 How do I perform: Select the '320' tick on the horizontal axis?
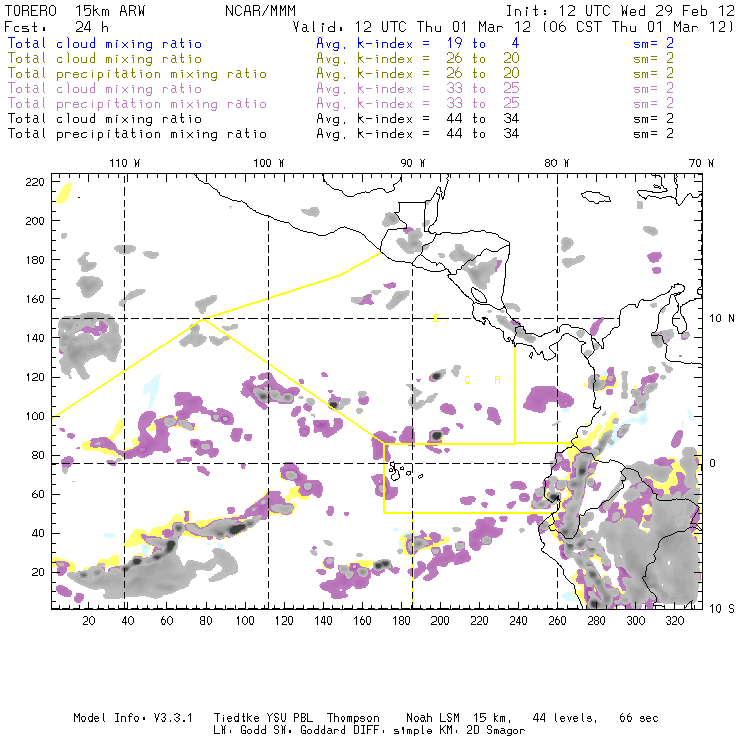click(x=674, y=621)
